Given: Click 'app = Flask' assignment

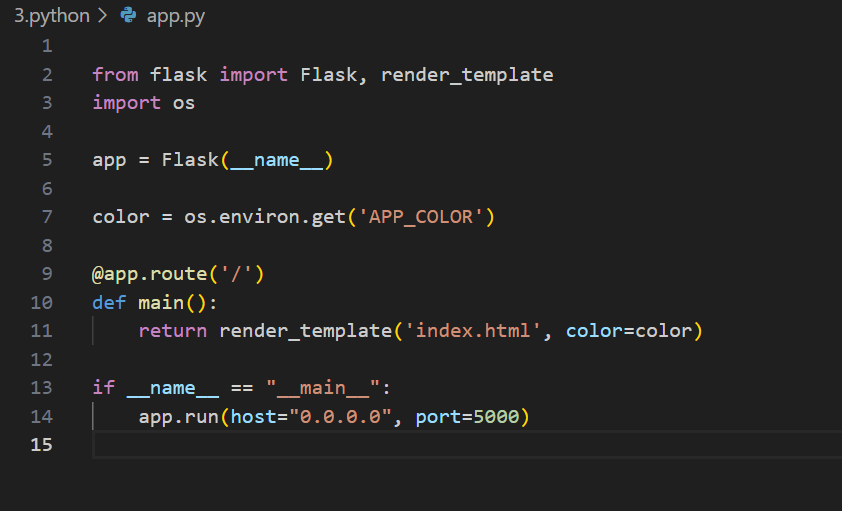Looking at the screenshot, I should (x=156, y=159).
